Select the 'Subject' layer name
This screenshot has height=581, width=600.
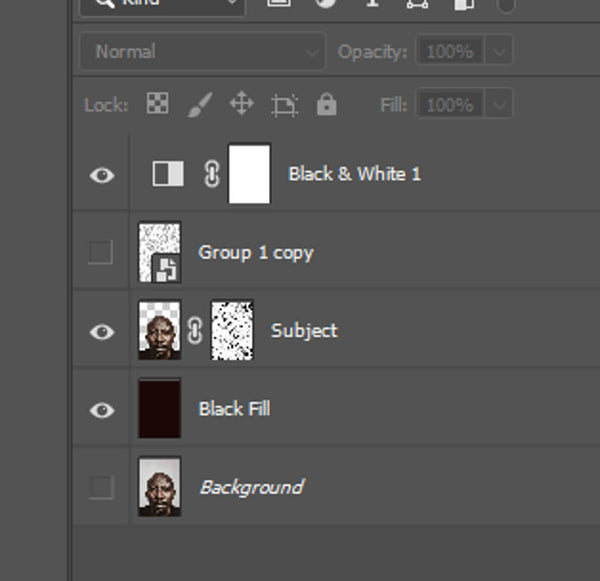[304, 331]
